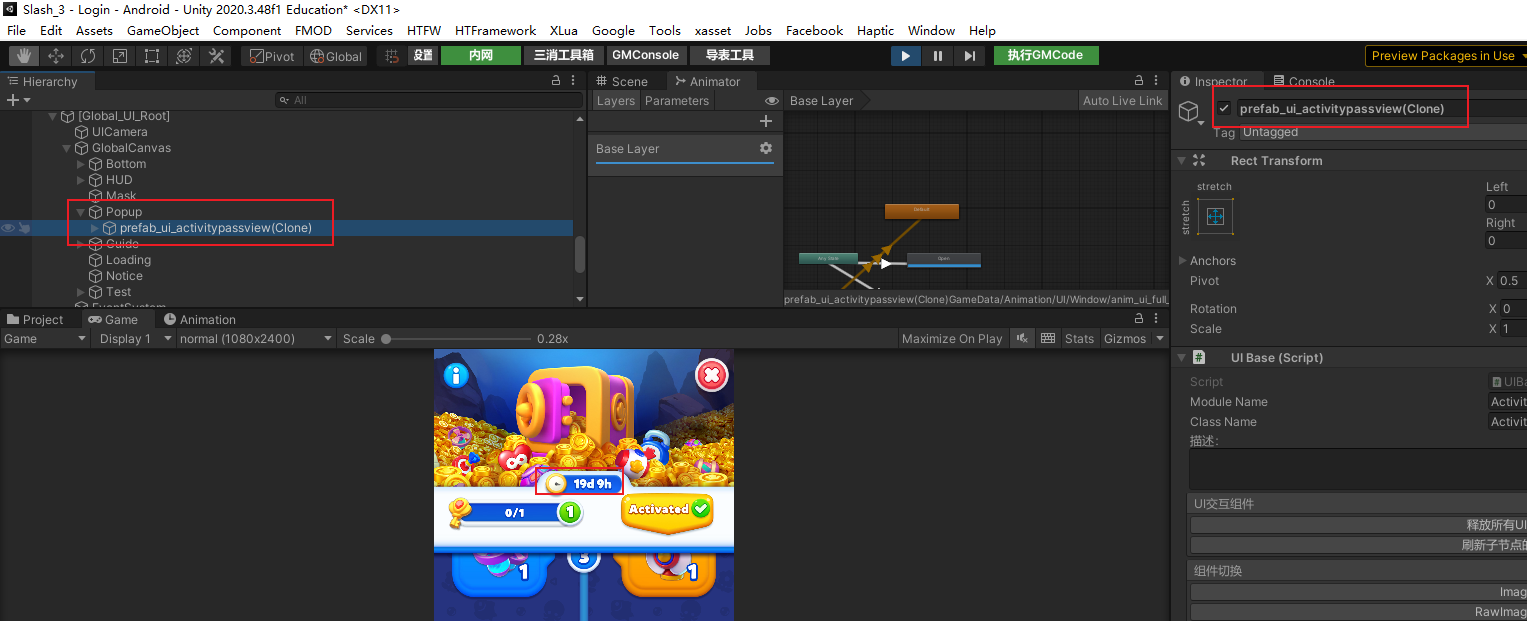This screenshot has height=621, width=1527.
Task: Click the UI Base script component icon
Action: [x=1199, y=357]
